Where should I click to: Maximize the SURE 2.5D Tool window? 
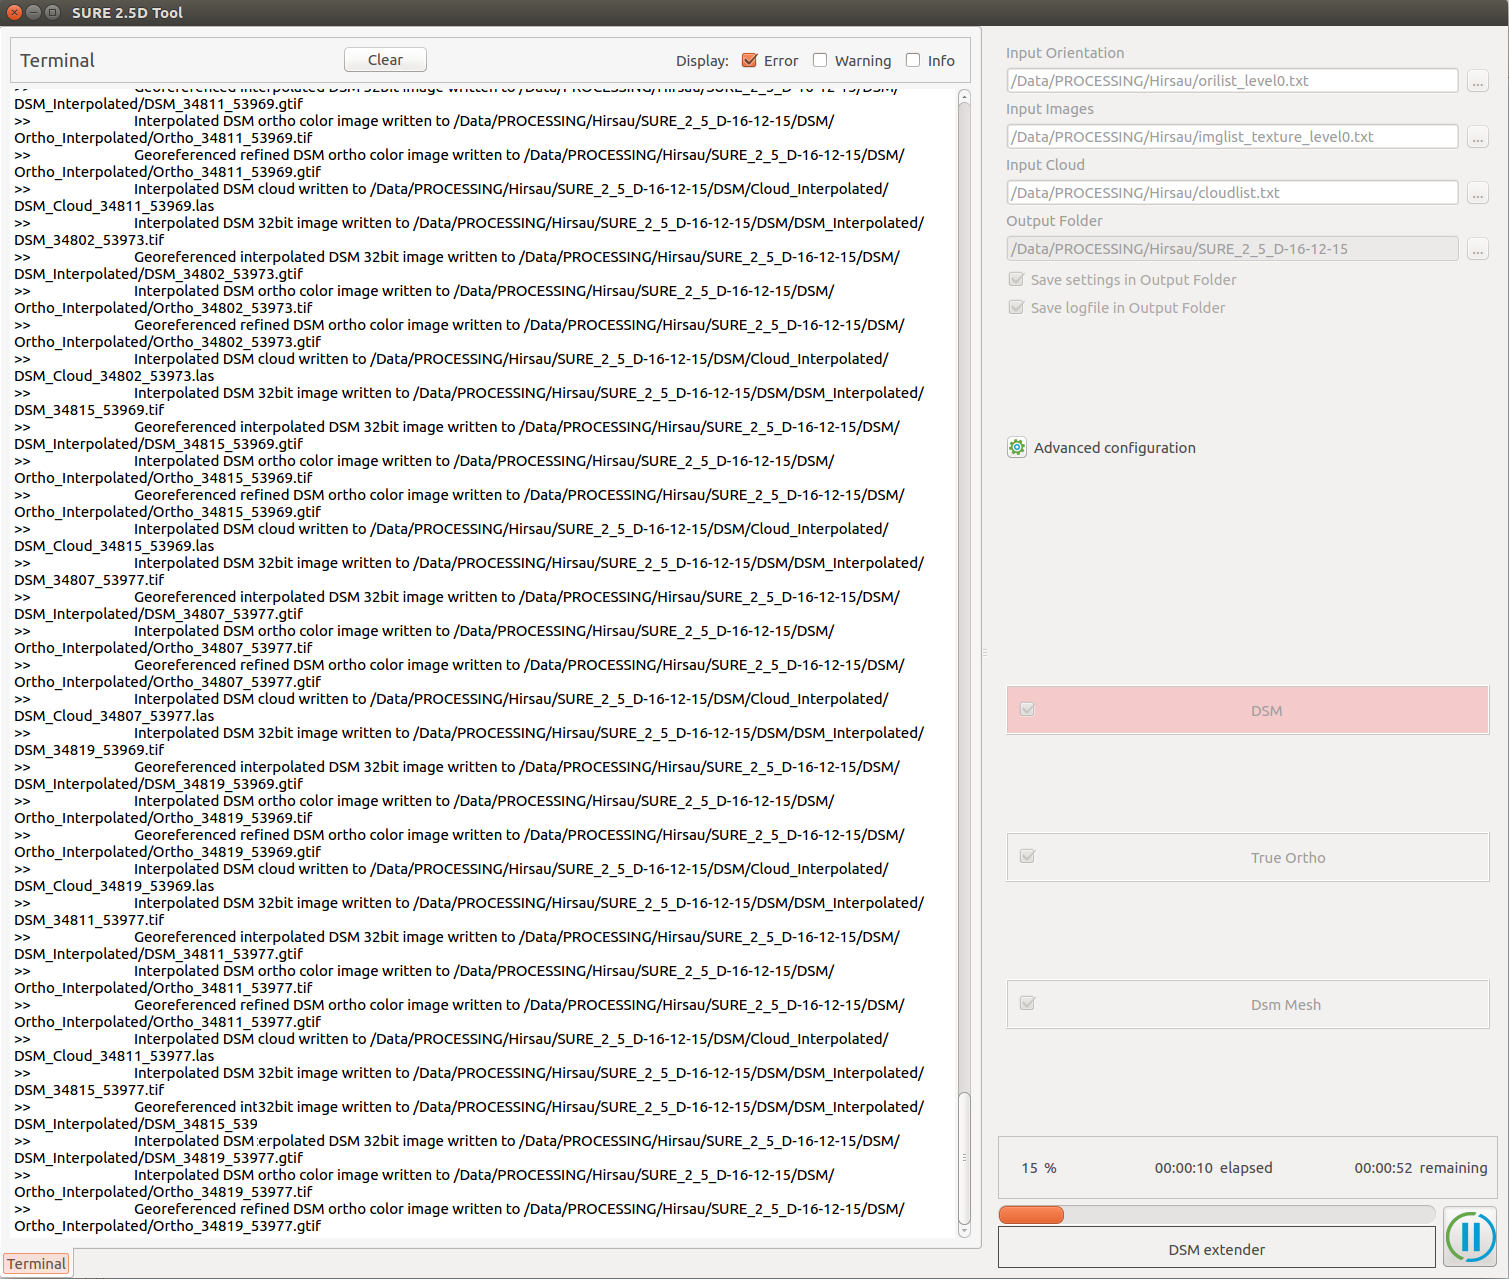(x=52, y=13)
